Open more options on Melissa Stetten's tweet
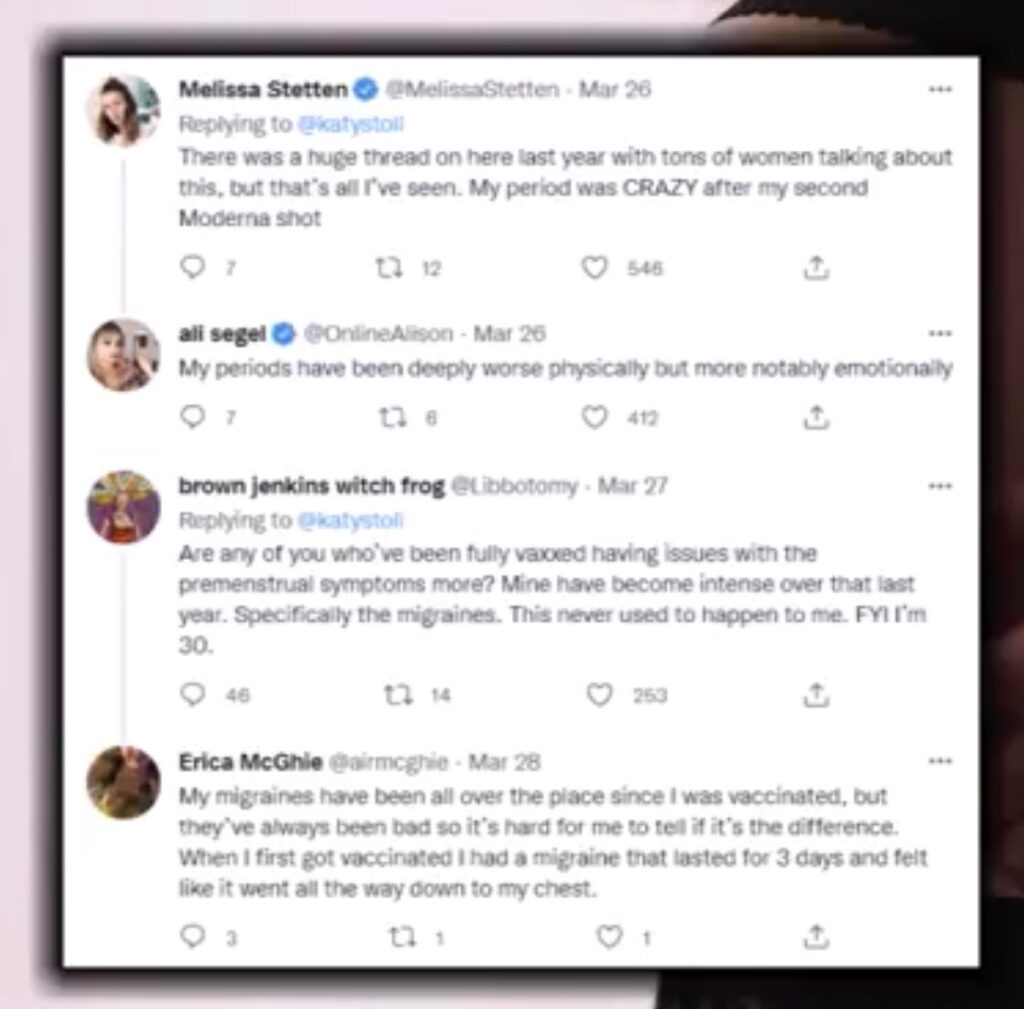This screenshot has width=1024, height=1009. click(x=940, y=89)
